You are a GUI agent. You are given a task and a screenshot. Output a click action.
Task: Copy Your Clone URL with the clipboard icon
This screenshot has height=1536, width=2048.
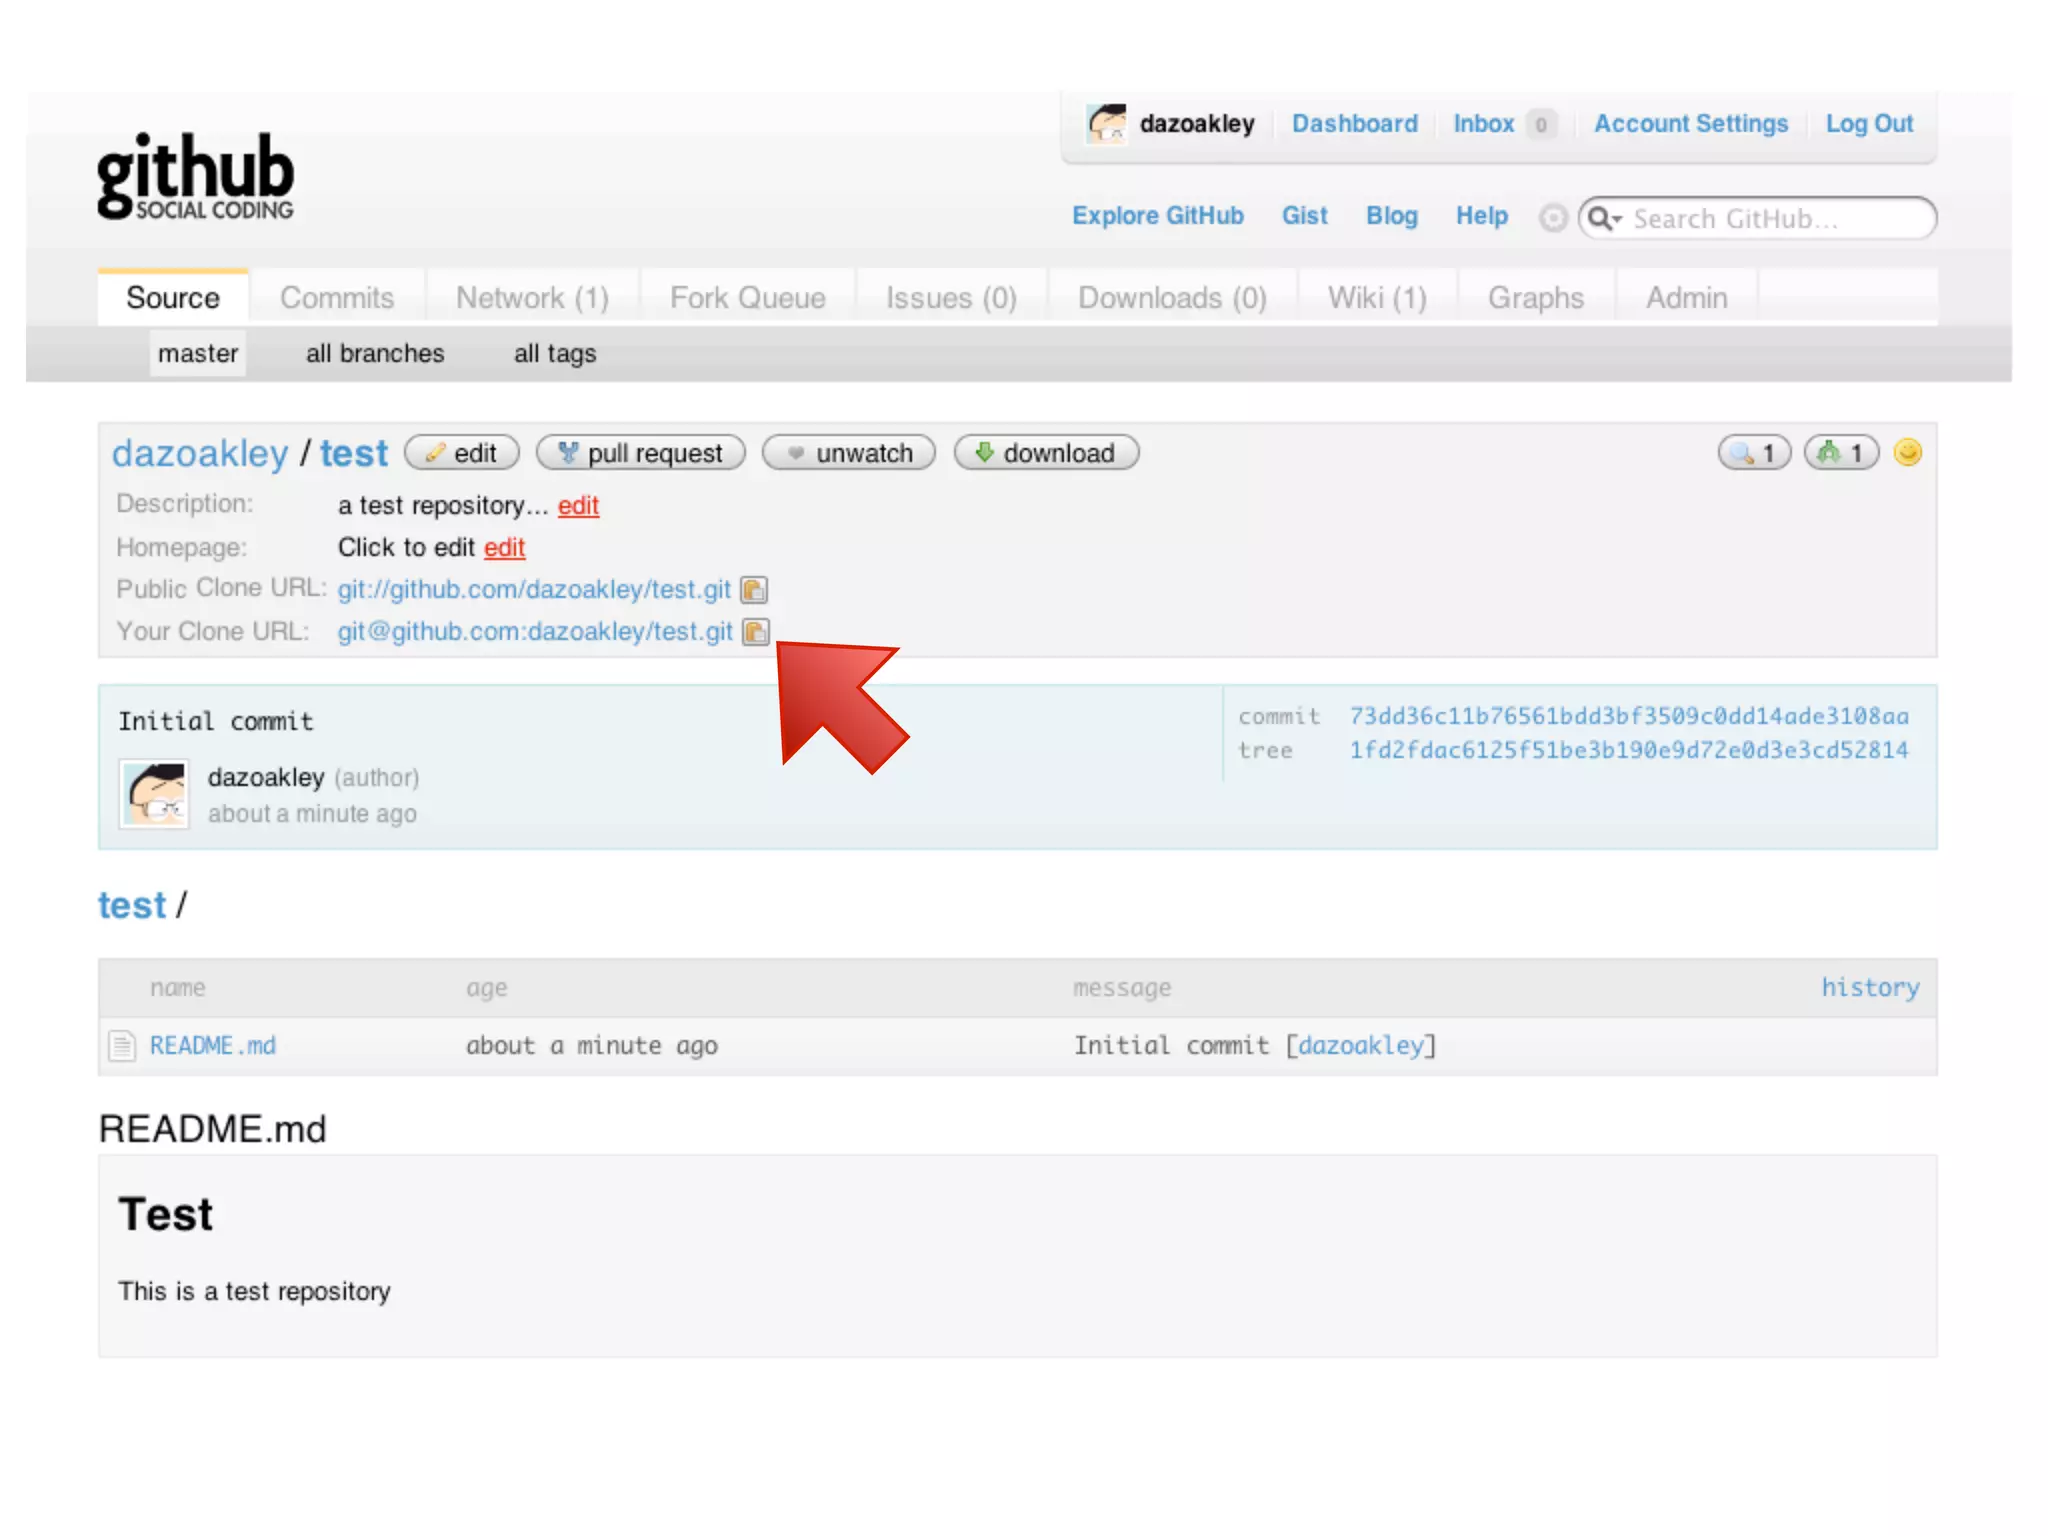pos(756,632)
